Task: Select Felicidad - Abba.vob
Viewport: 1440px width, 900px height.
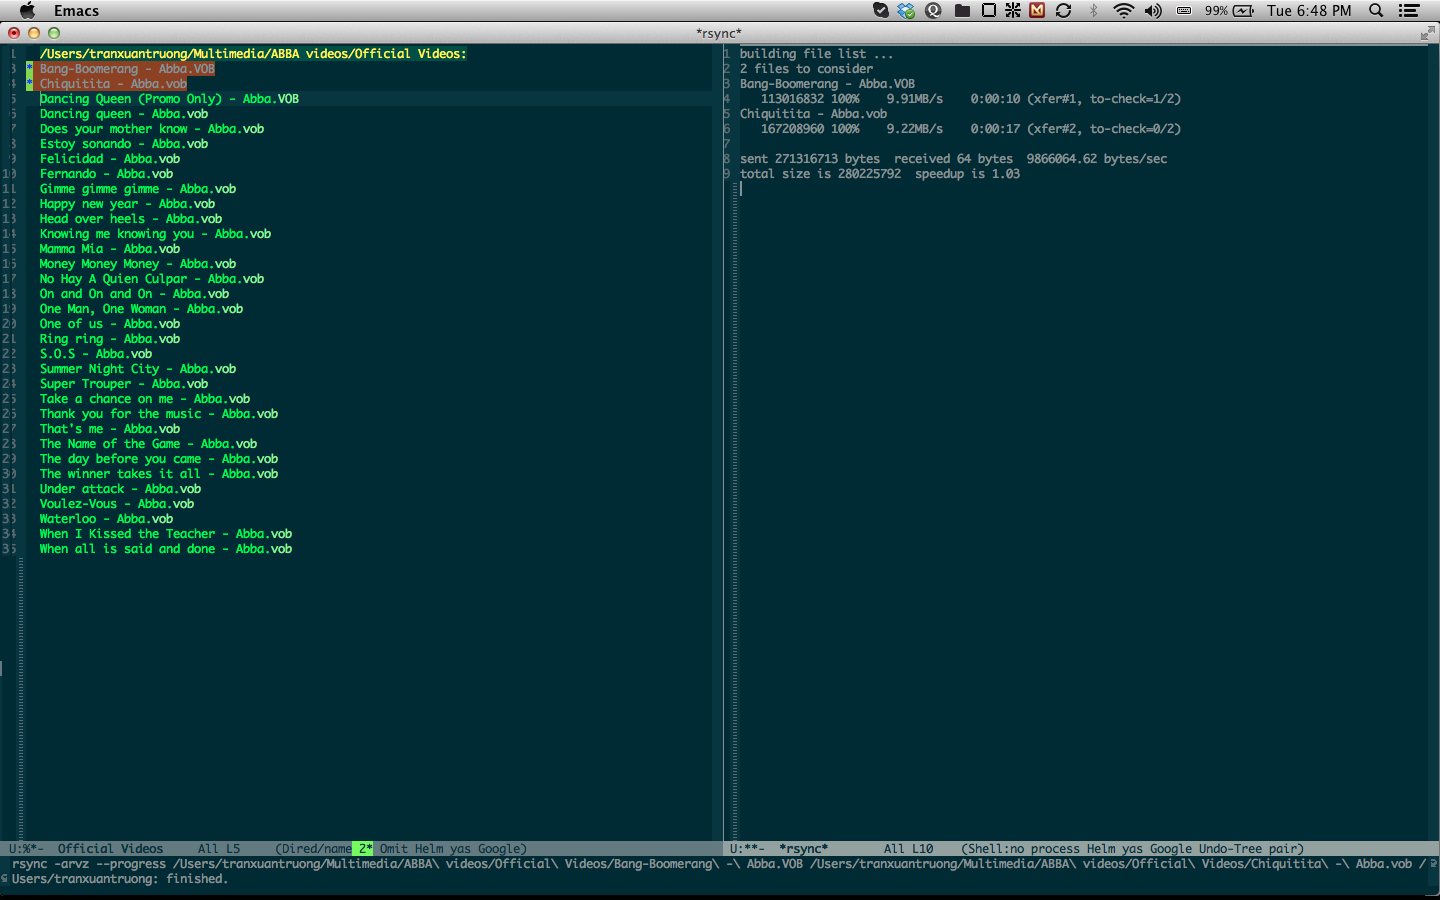Action: [x=110, y=159]
